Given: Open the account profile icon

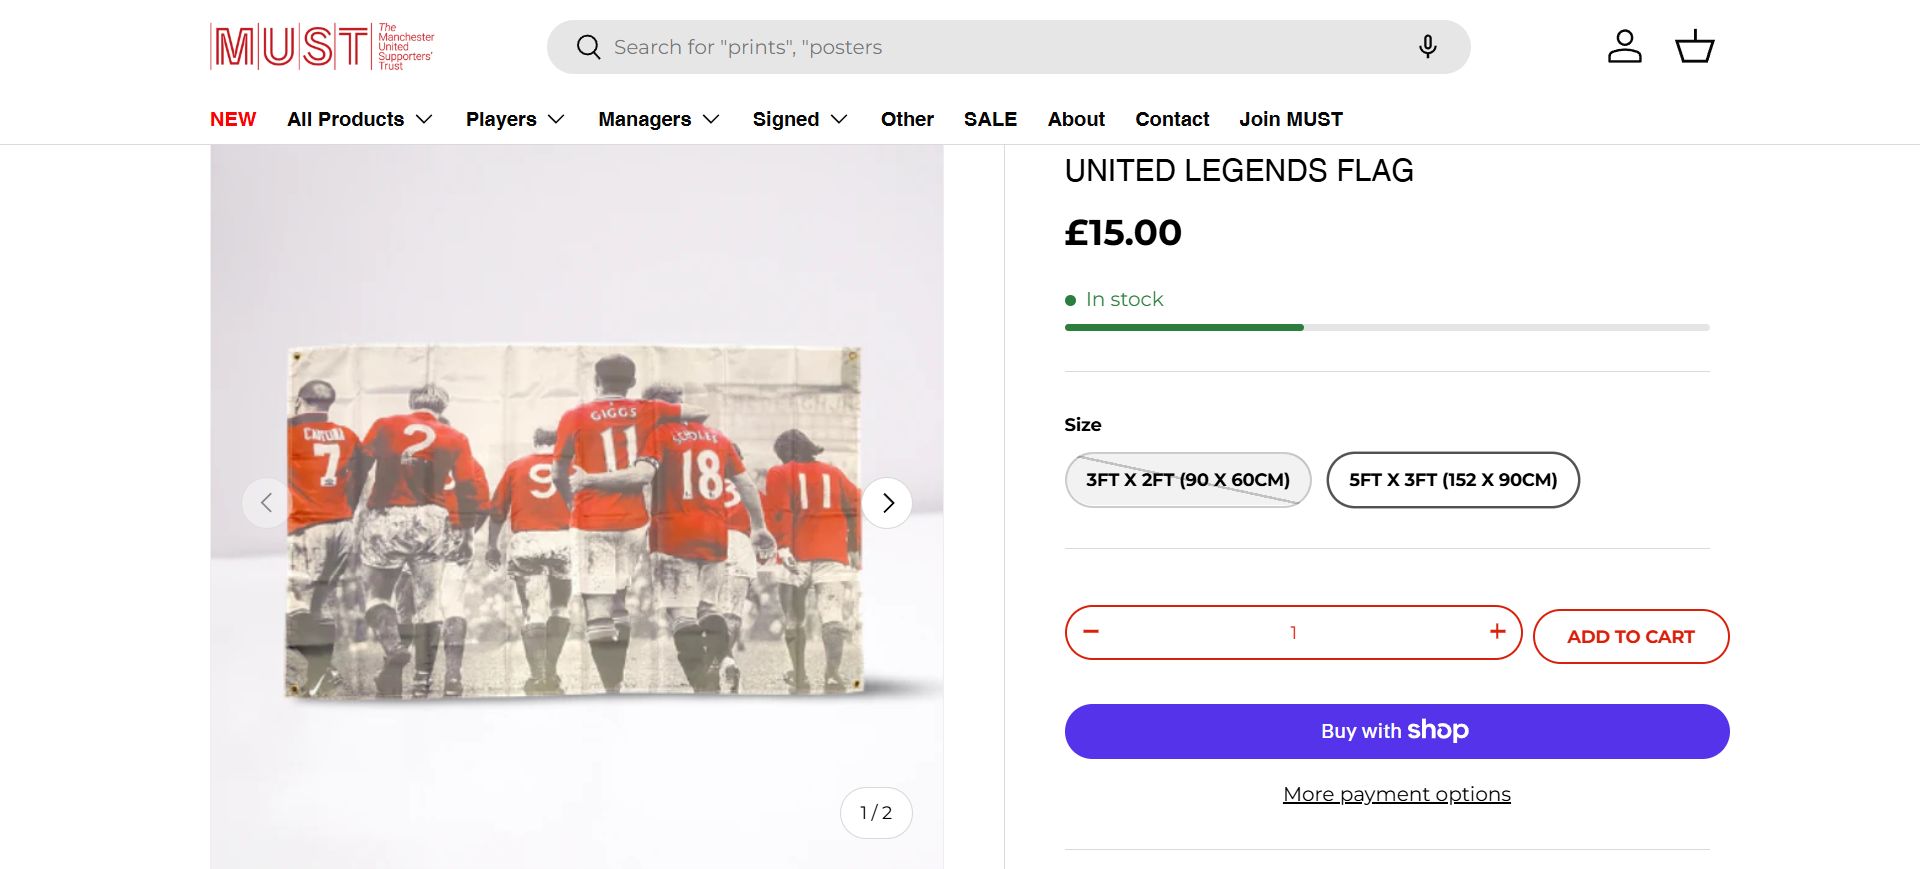Looking at the screenshot, I should pos(1624,47).
